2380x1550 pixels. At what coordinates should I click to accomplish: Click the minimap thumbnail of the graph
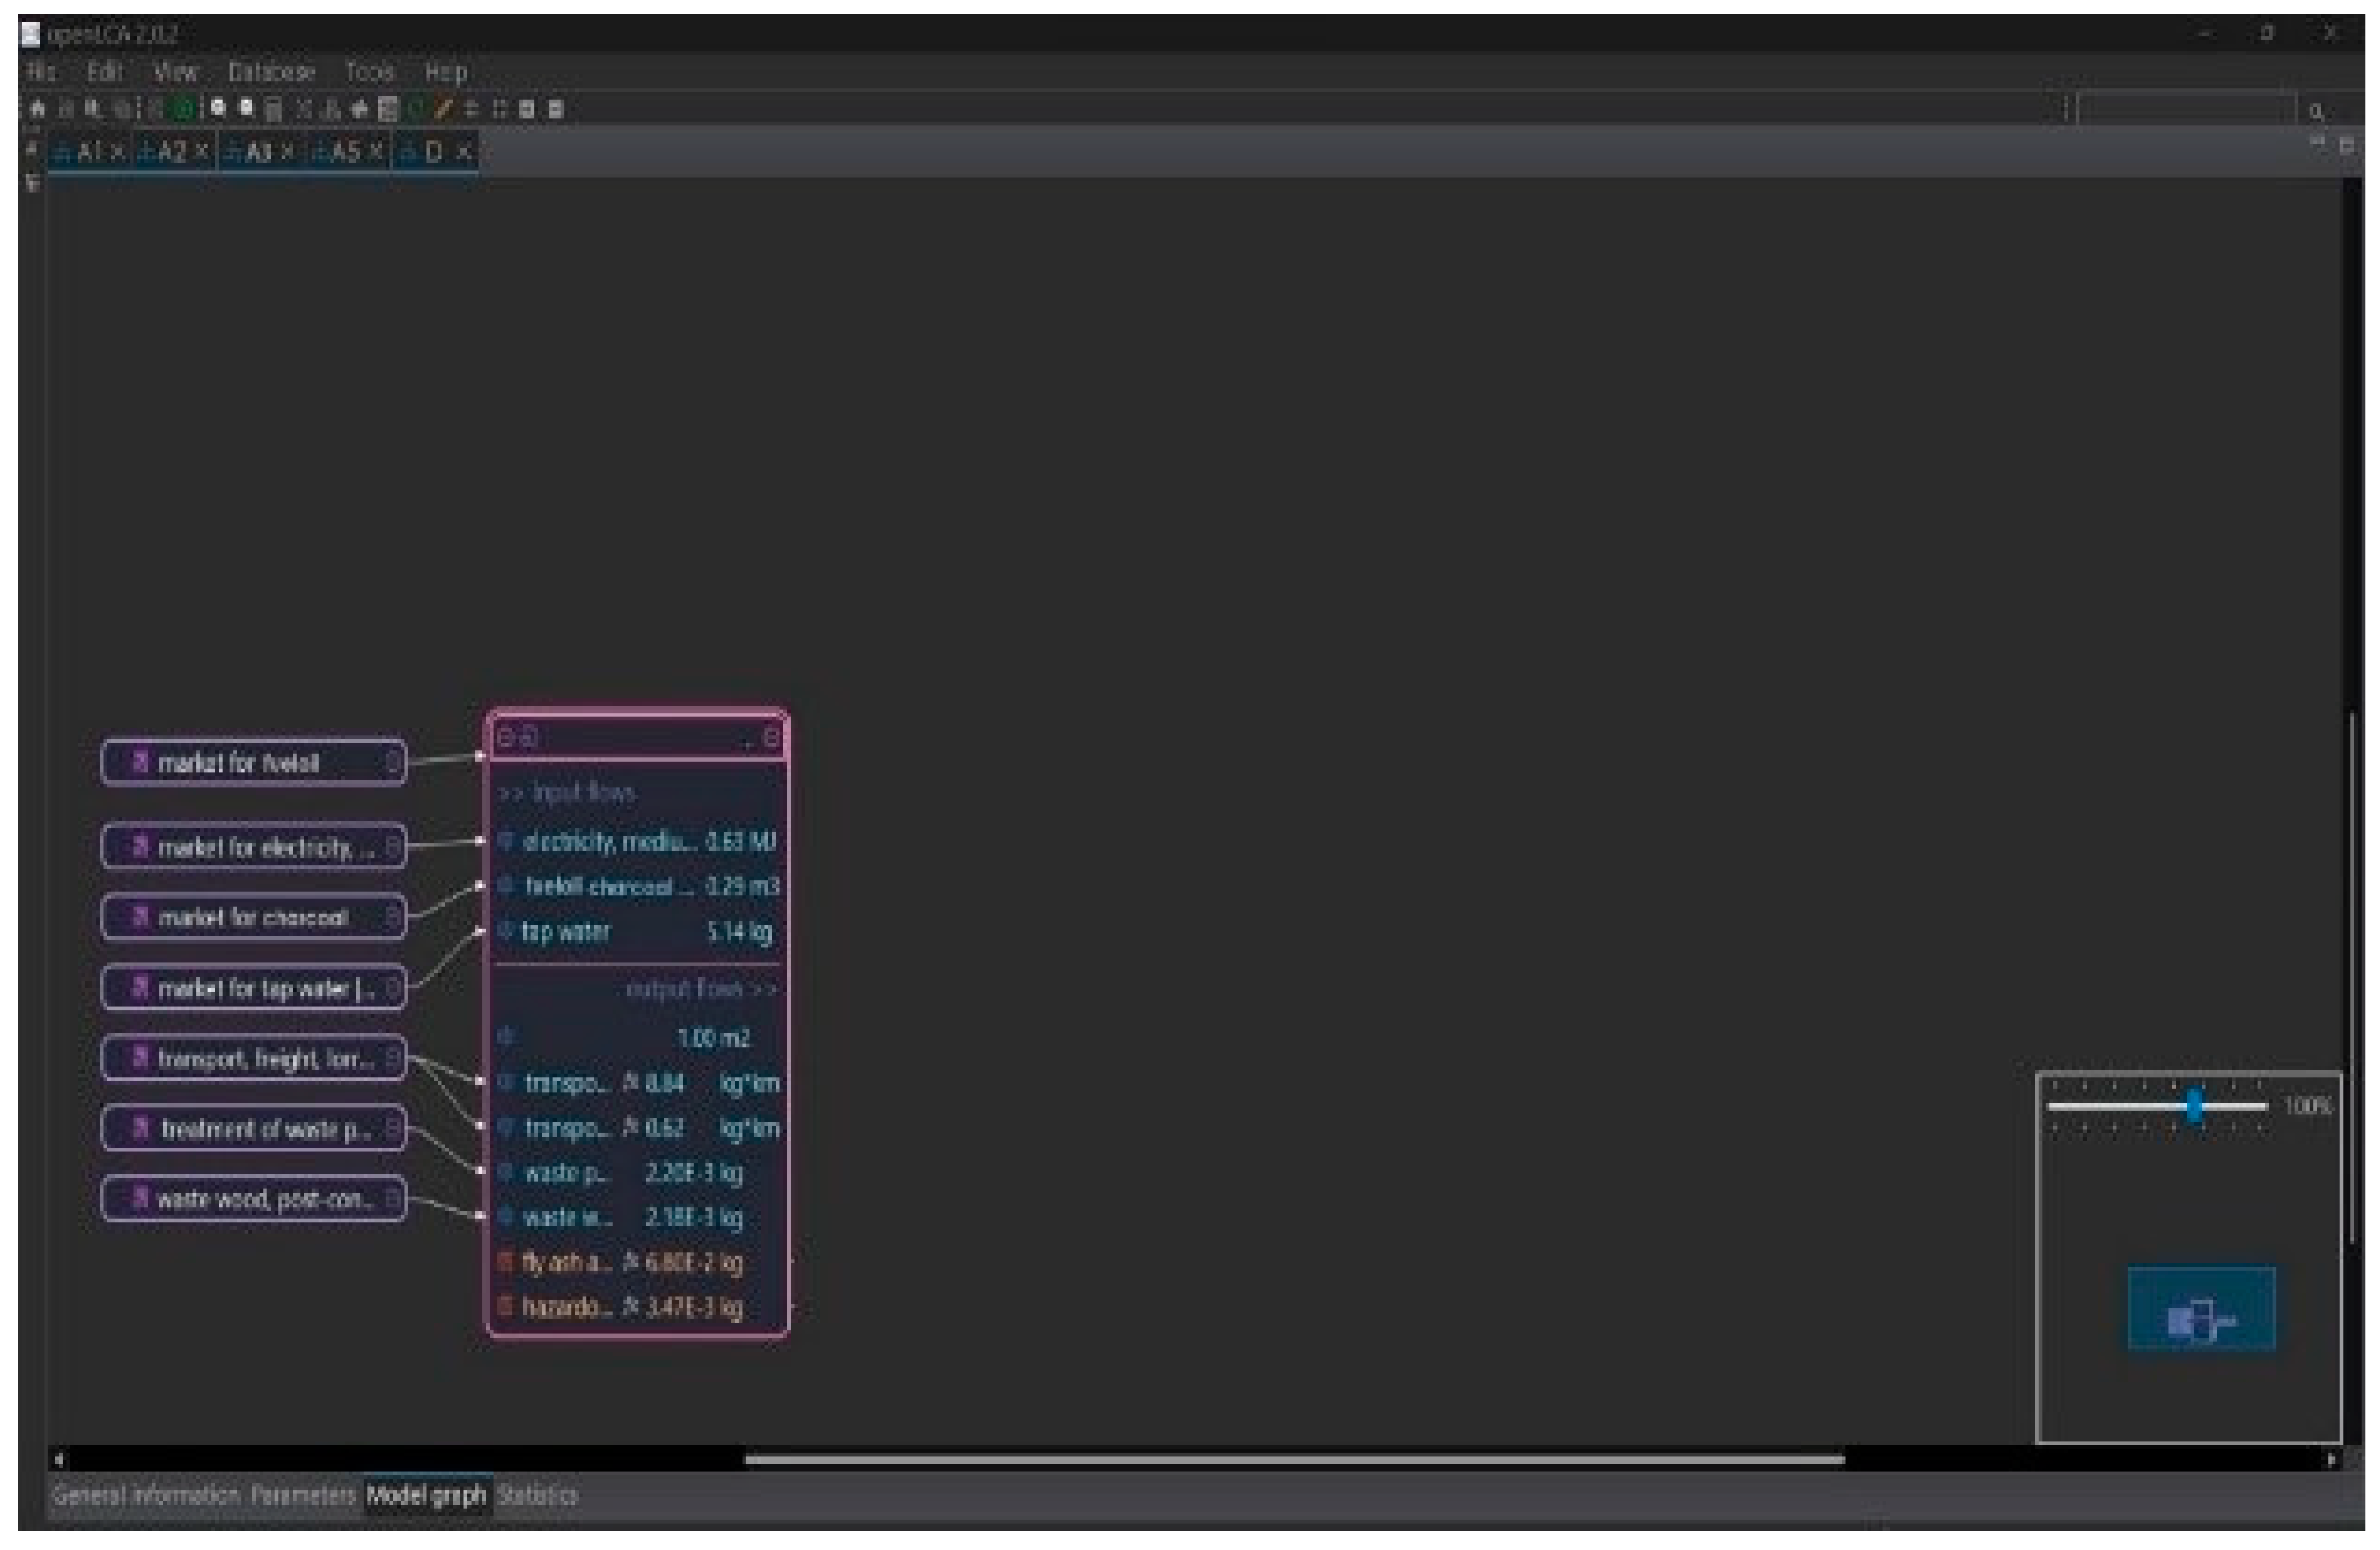pyautogui.click(x=2200, y=1309)
